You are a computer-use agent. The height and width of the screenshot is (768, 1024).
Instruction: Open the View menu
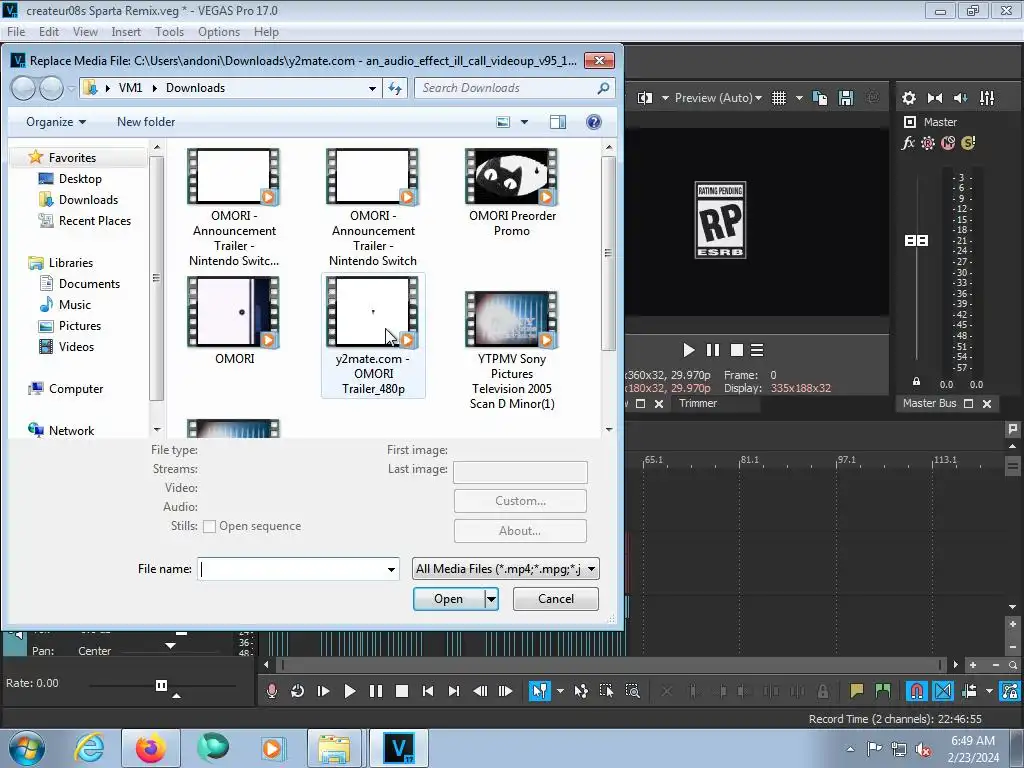(85, 32)
